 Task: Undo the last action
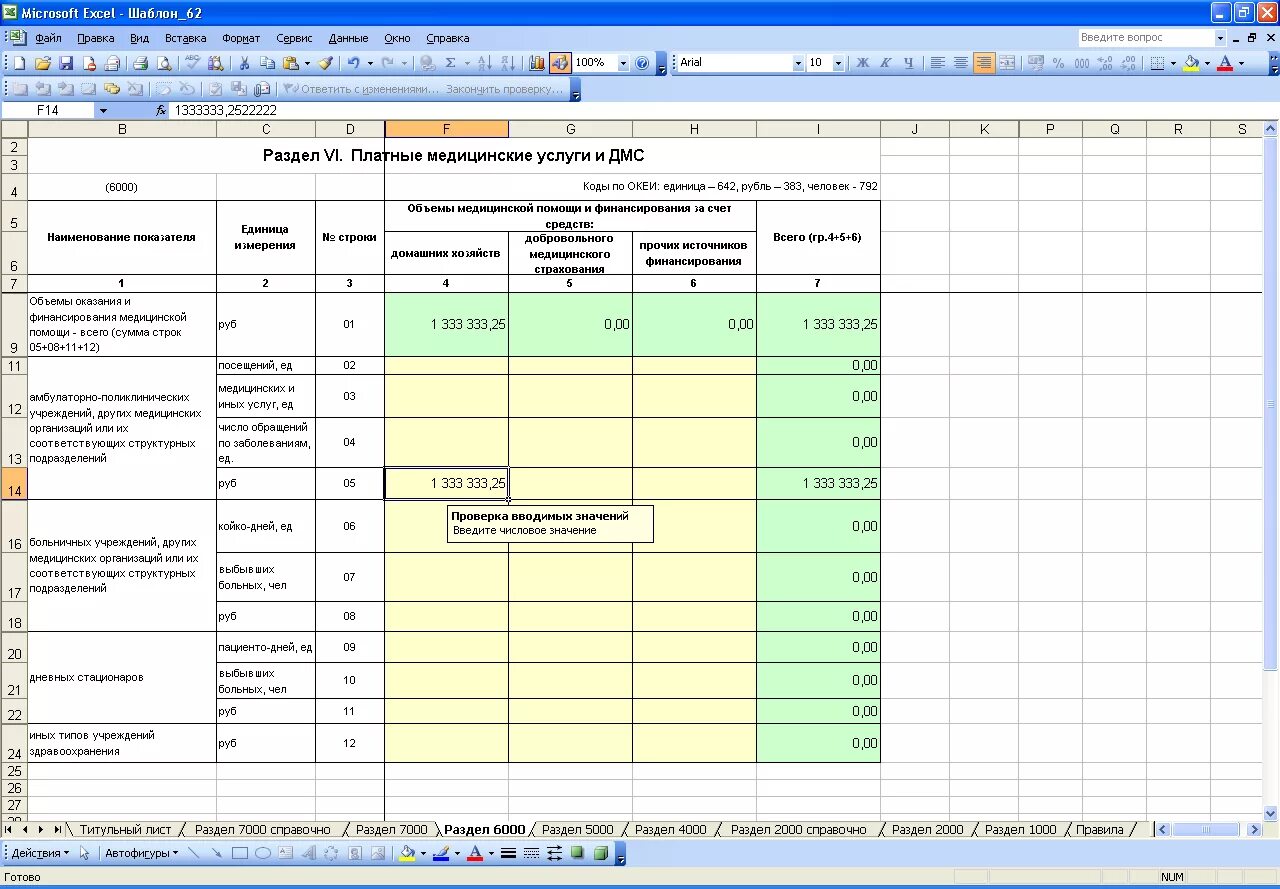coord(354,63)
